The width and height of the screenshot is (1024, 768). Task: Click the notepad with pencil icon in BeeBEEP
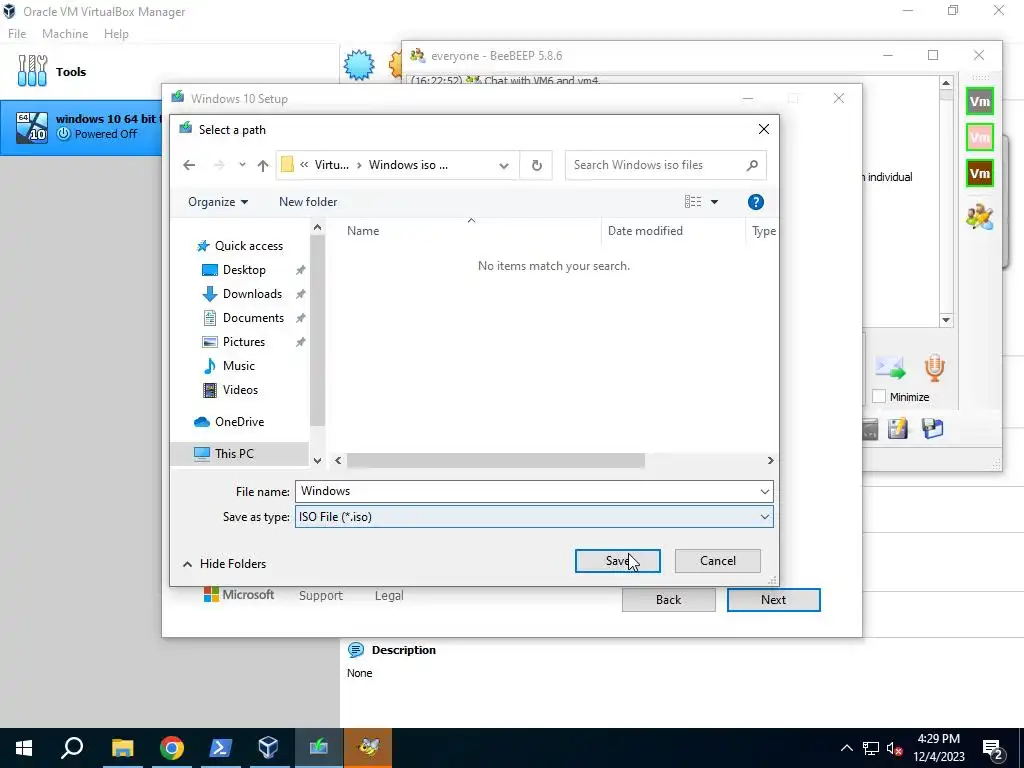click(x=897, y=428)
